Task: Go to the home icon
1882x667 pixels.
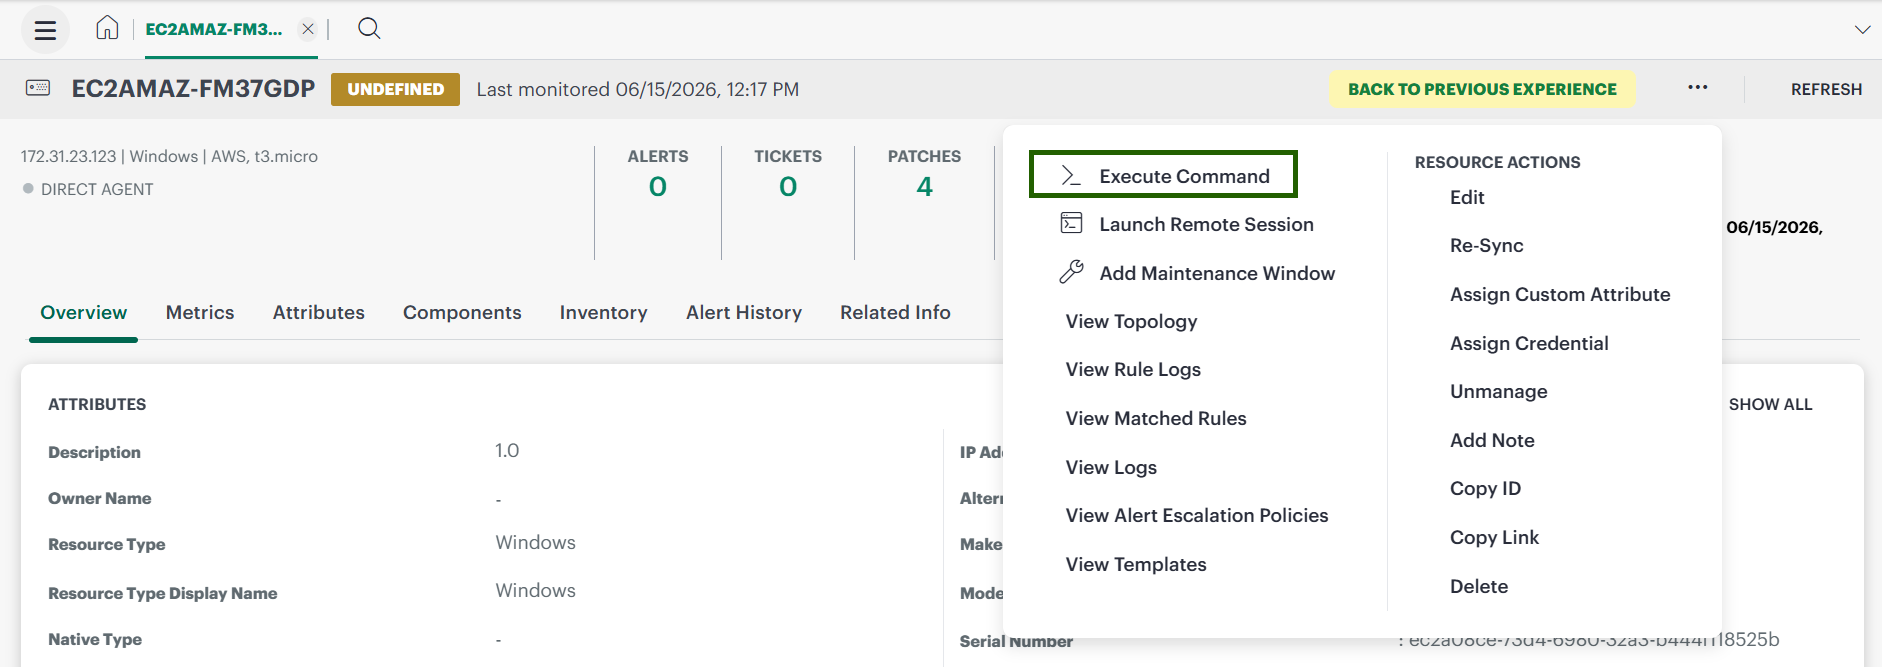Action: (107, 28)
